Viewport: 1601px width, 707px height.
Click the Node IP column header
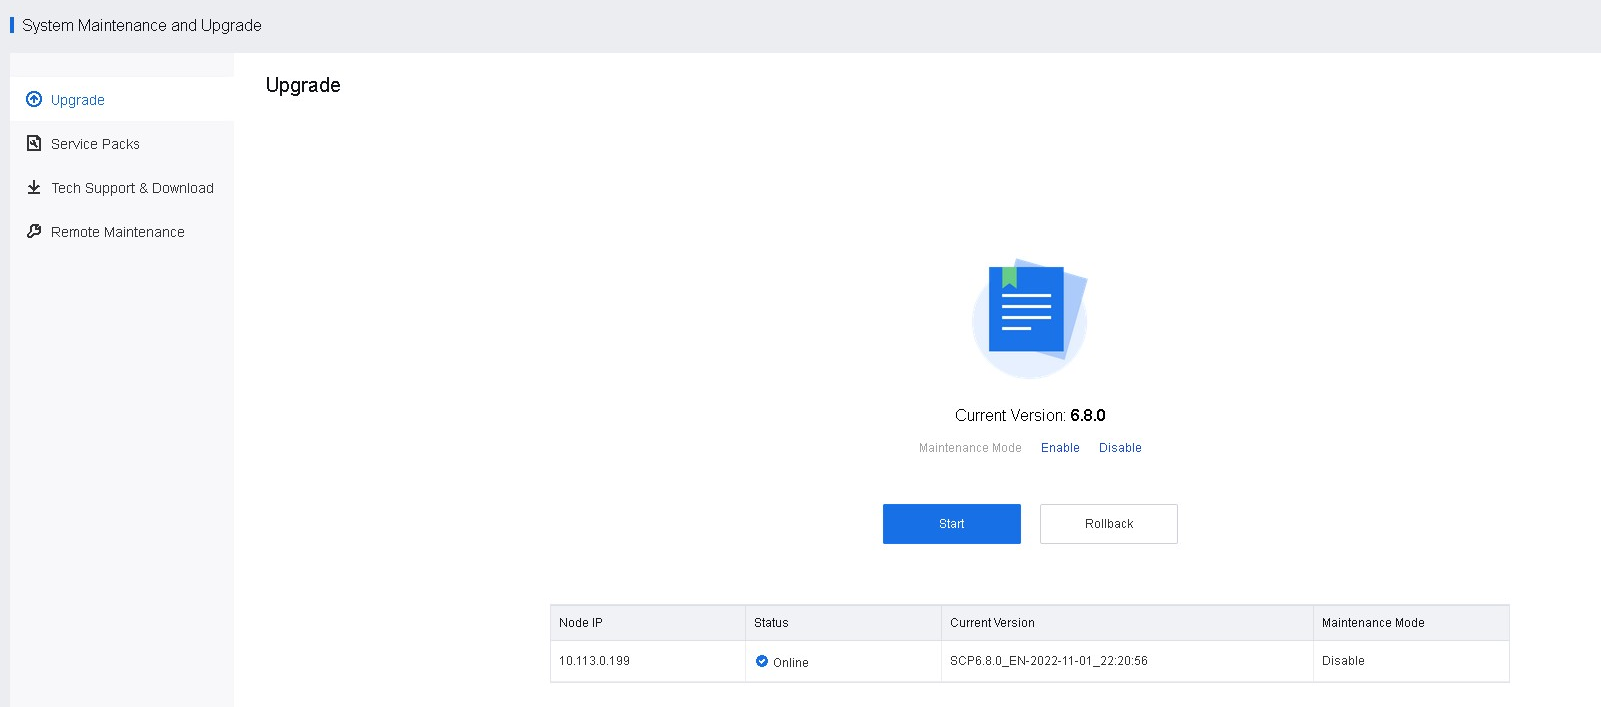[x=581, y=623]
